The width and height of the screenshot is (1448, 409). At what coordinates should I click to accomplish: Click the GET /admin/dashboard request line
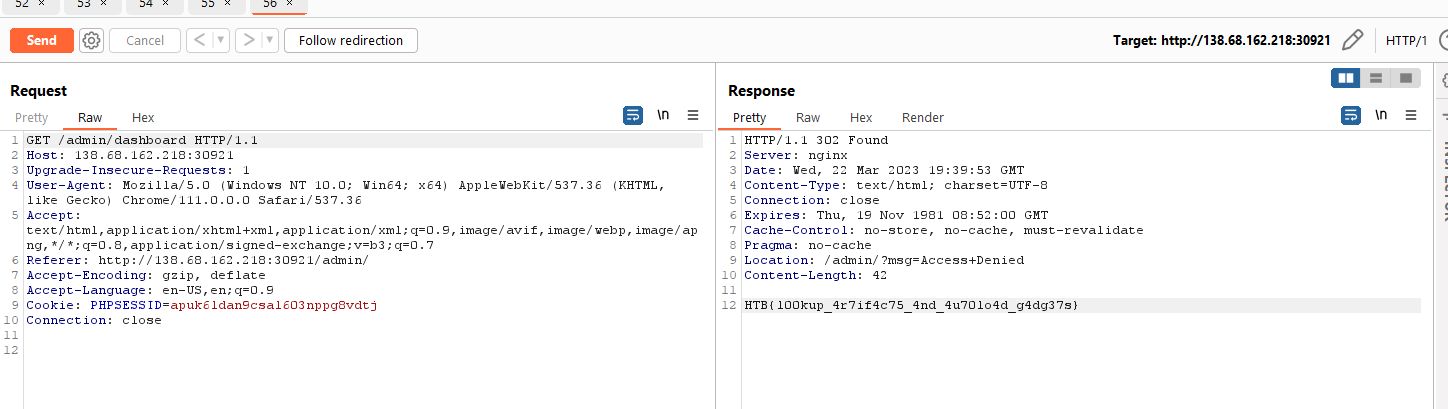pyautogui.click(x=144, y=140)
